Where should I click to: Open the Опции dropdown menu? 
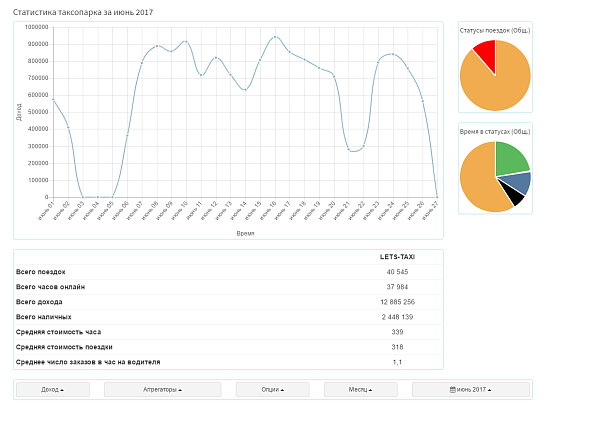click(x=272, y=389)
